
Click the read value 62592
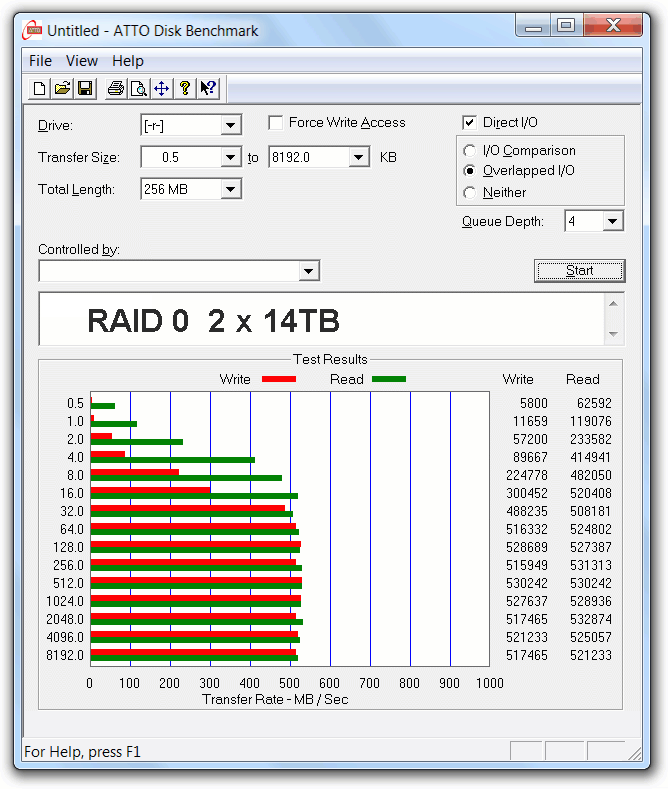pos(594,404)
